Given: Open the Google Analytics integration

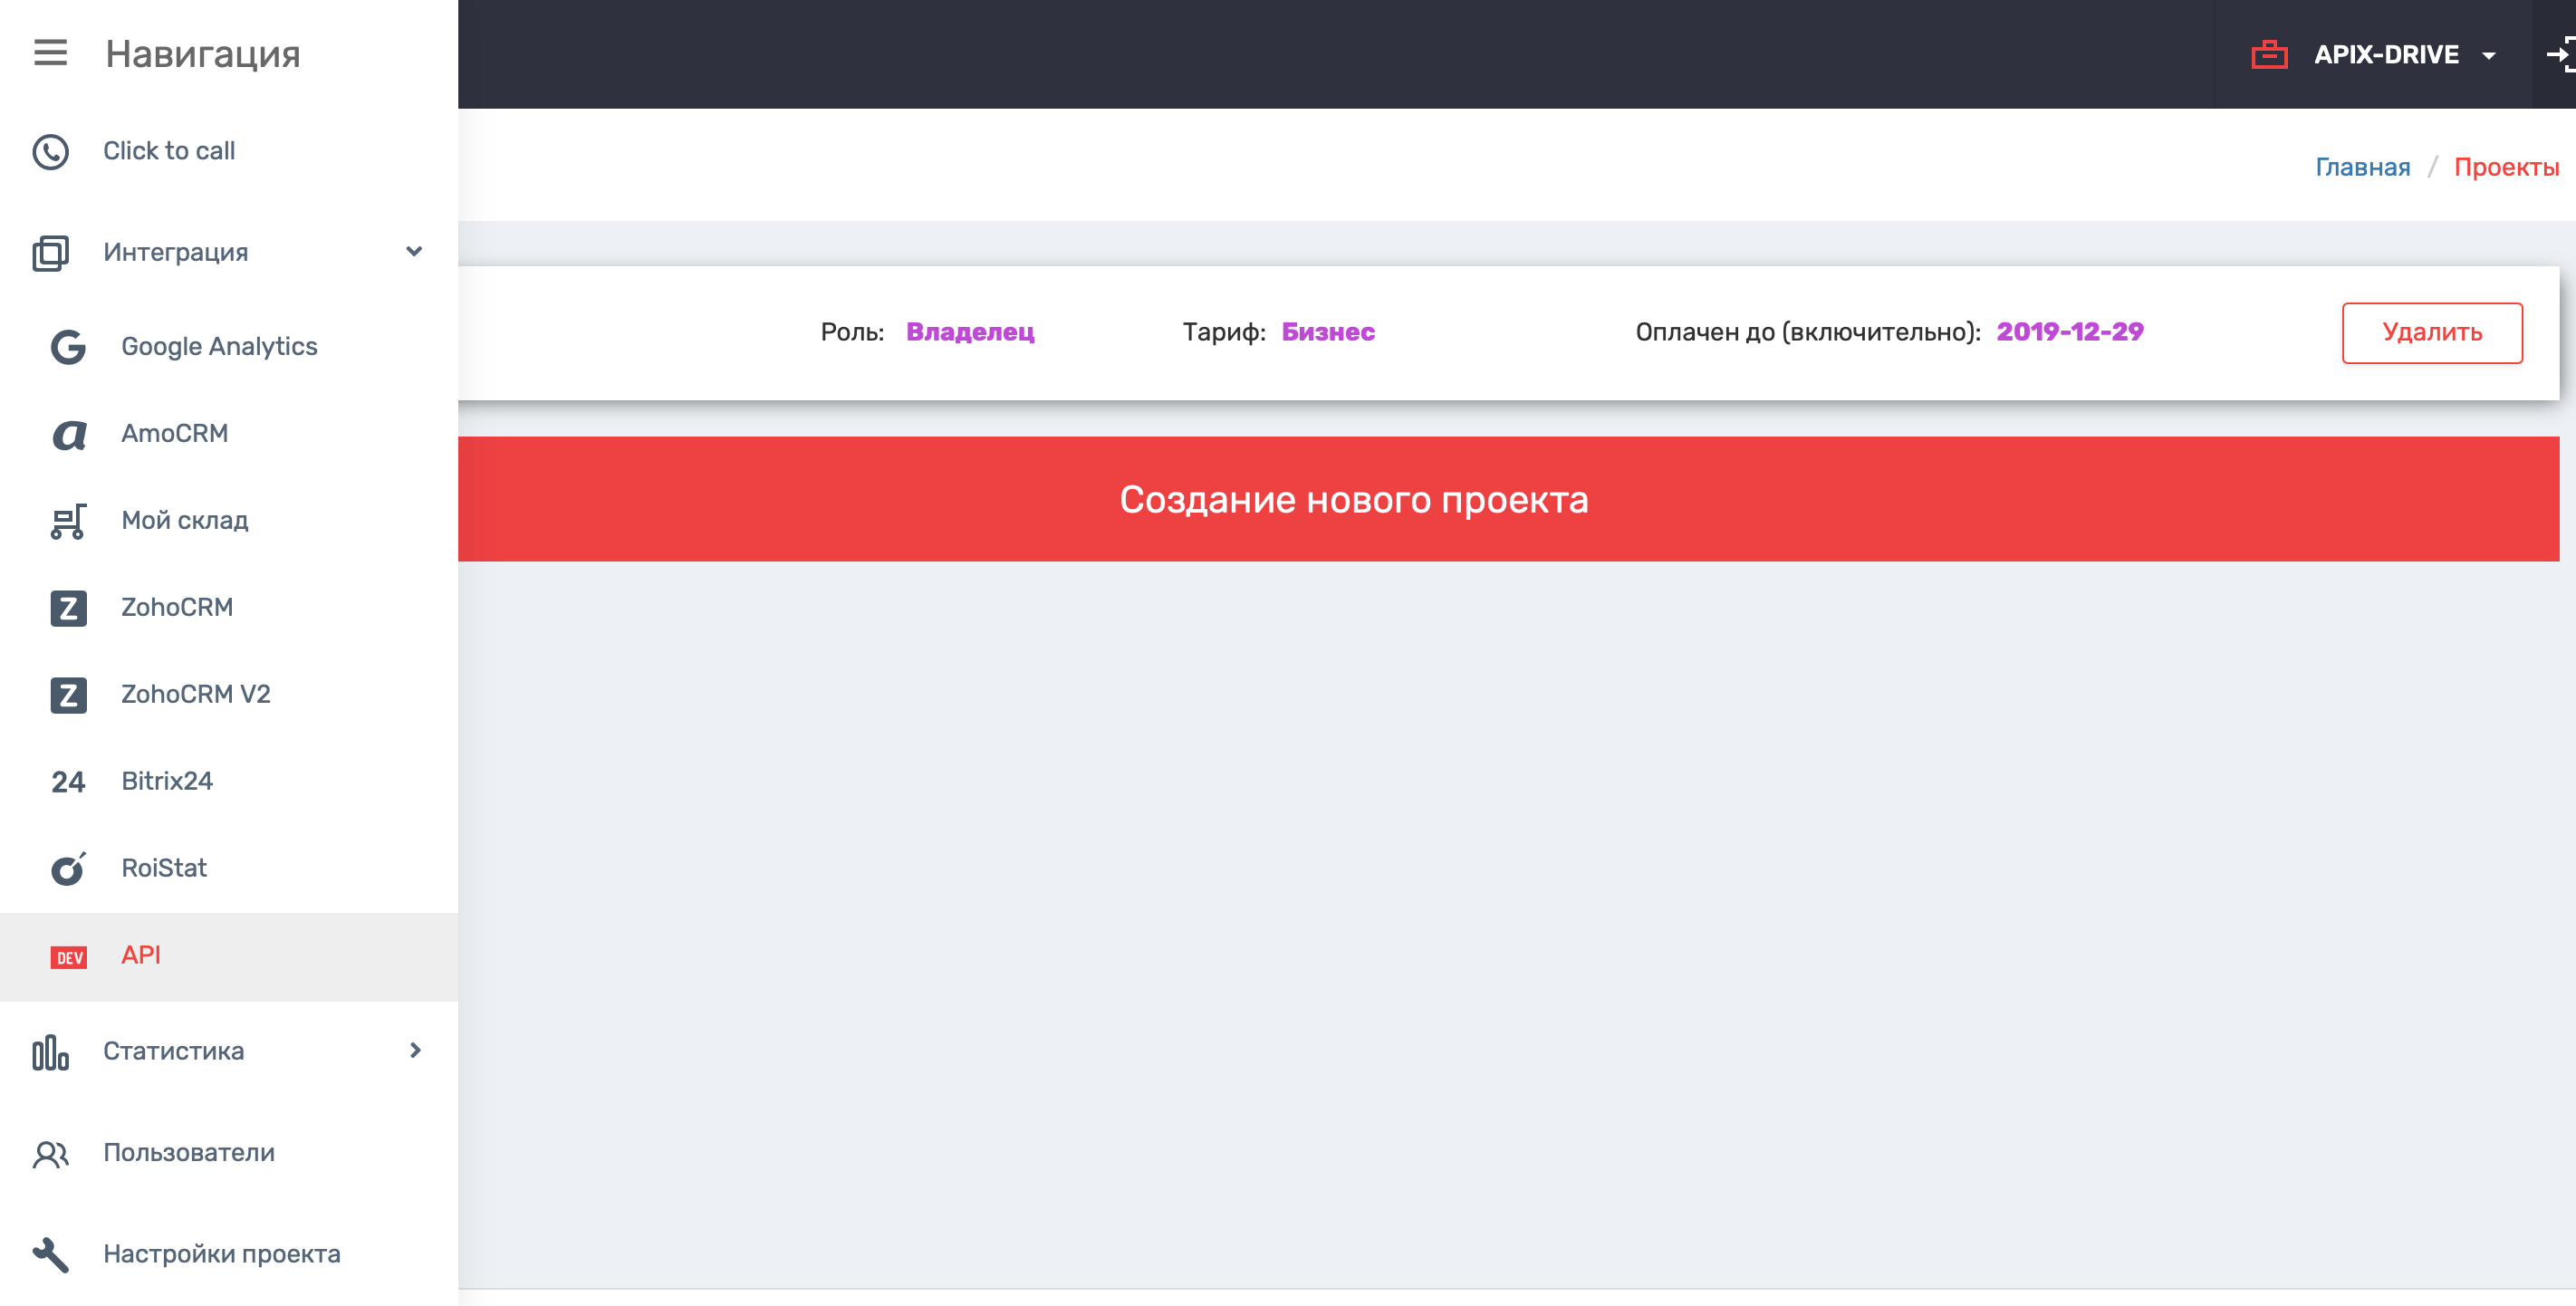Looking at the screenshot, I should point(220,345).
